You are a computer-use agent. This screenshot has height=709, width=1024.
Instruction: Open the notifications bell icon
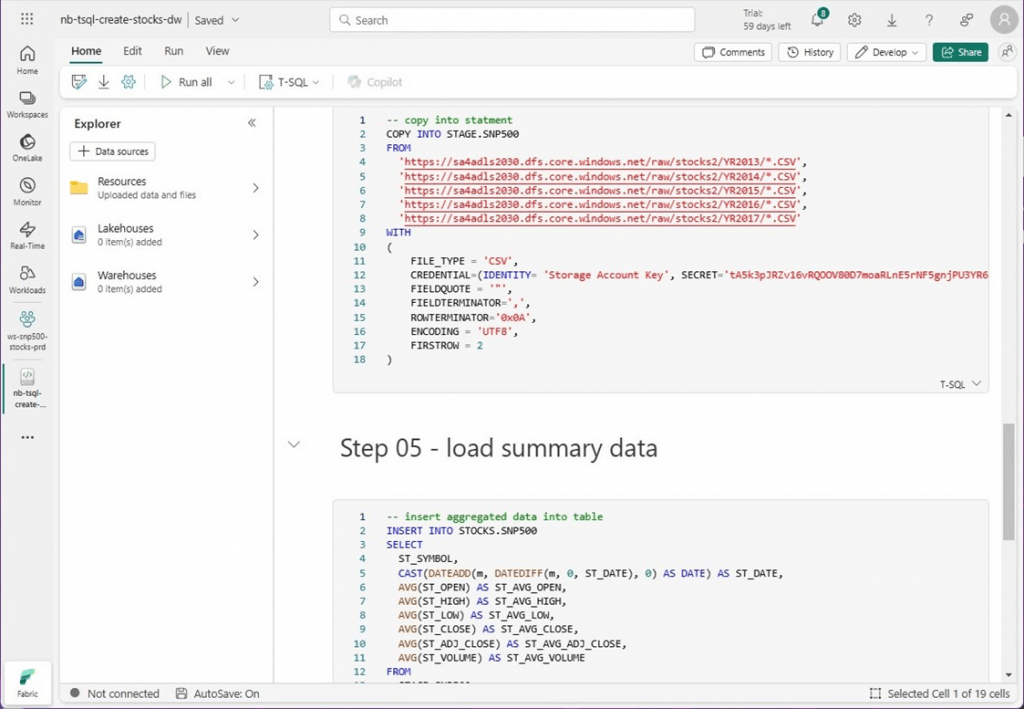tap(817, 21)
